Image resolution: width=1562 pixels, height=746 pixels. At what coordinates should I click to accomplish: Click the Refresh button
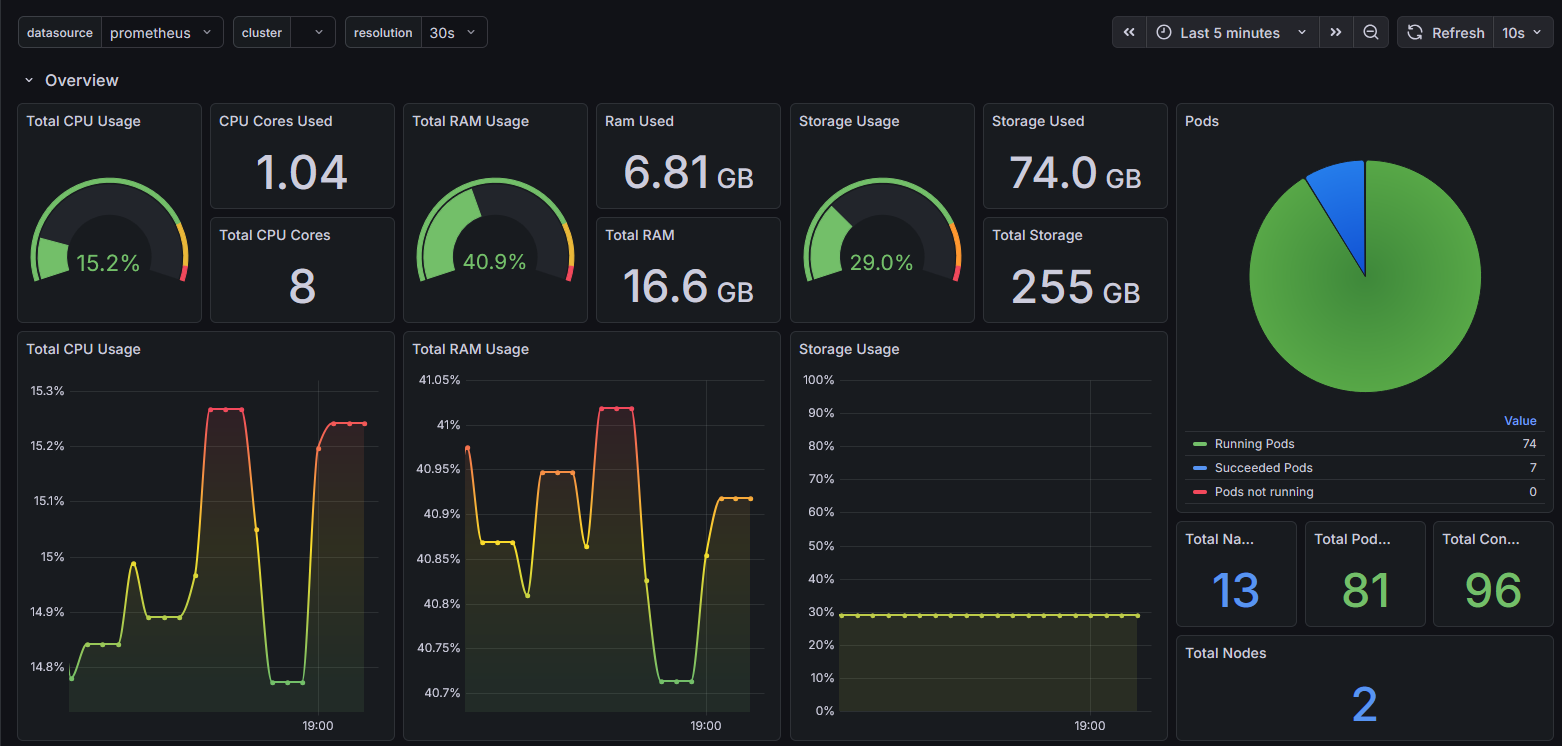[x=1457, y=32]
